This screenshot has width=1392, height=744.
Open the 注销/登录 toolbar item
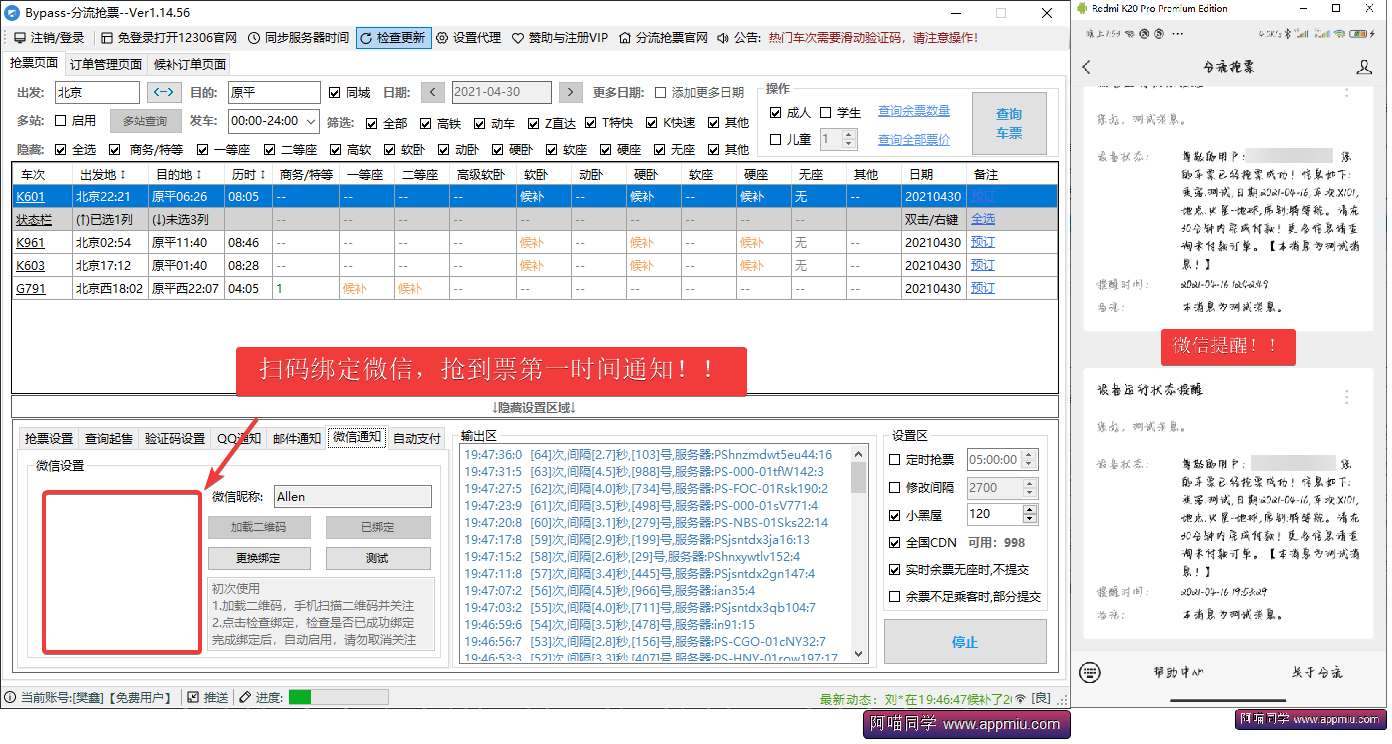click(x=48, y=38)
